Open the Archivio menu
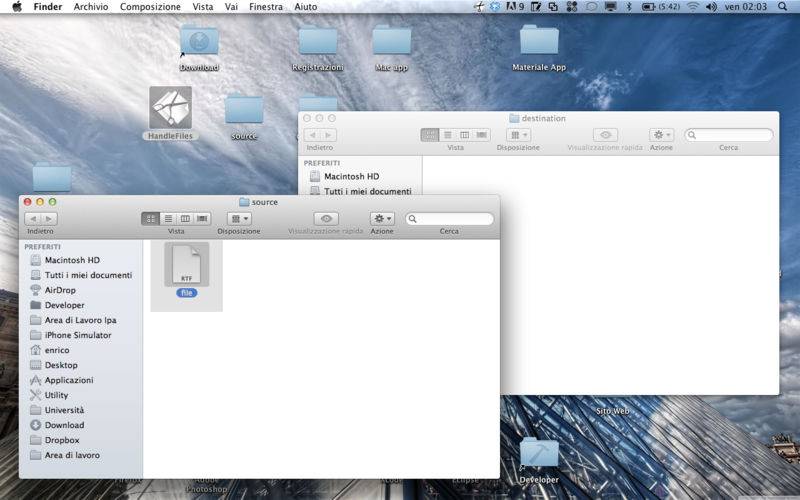800x500 pixels. [91, 7]
